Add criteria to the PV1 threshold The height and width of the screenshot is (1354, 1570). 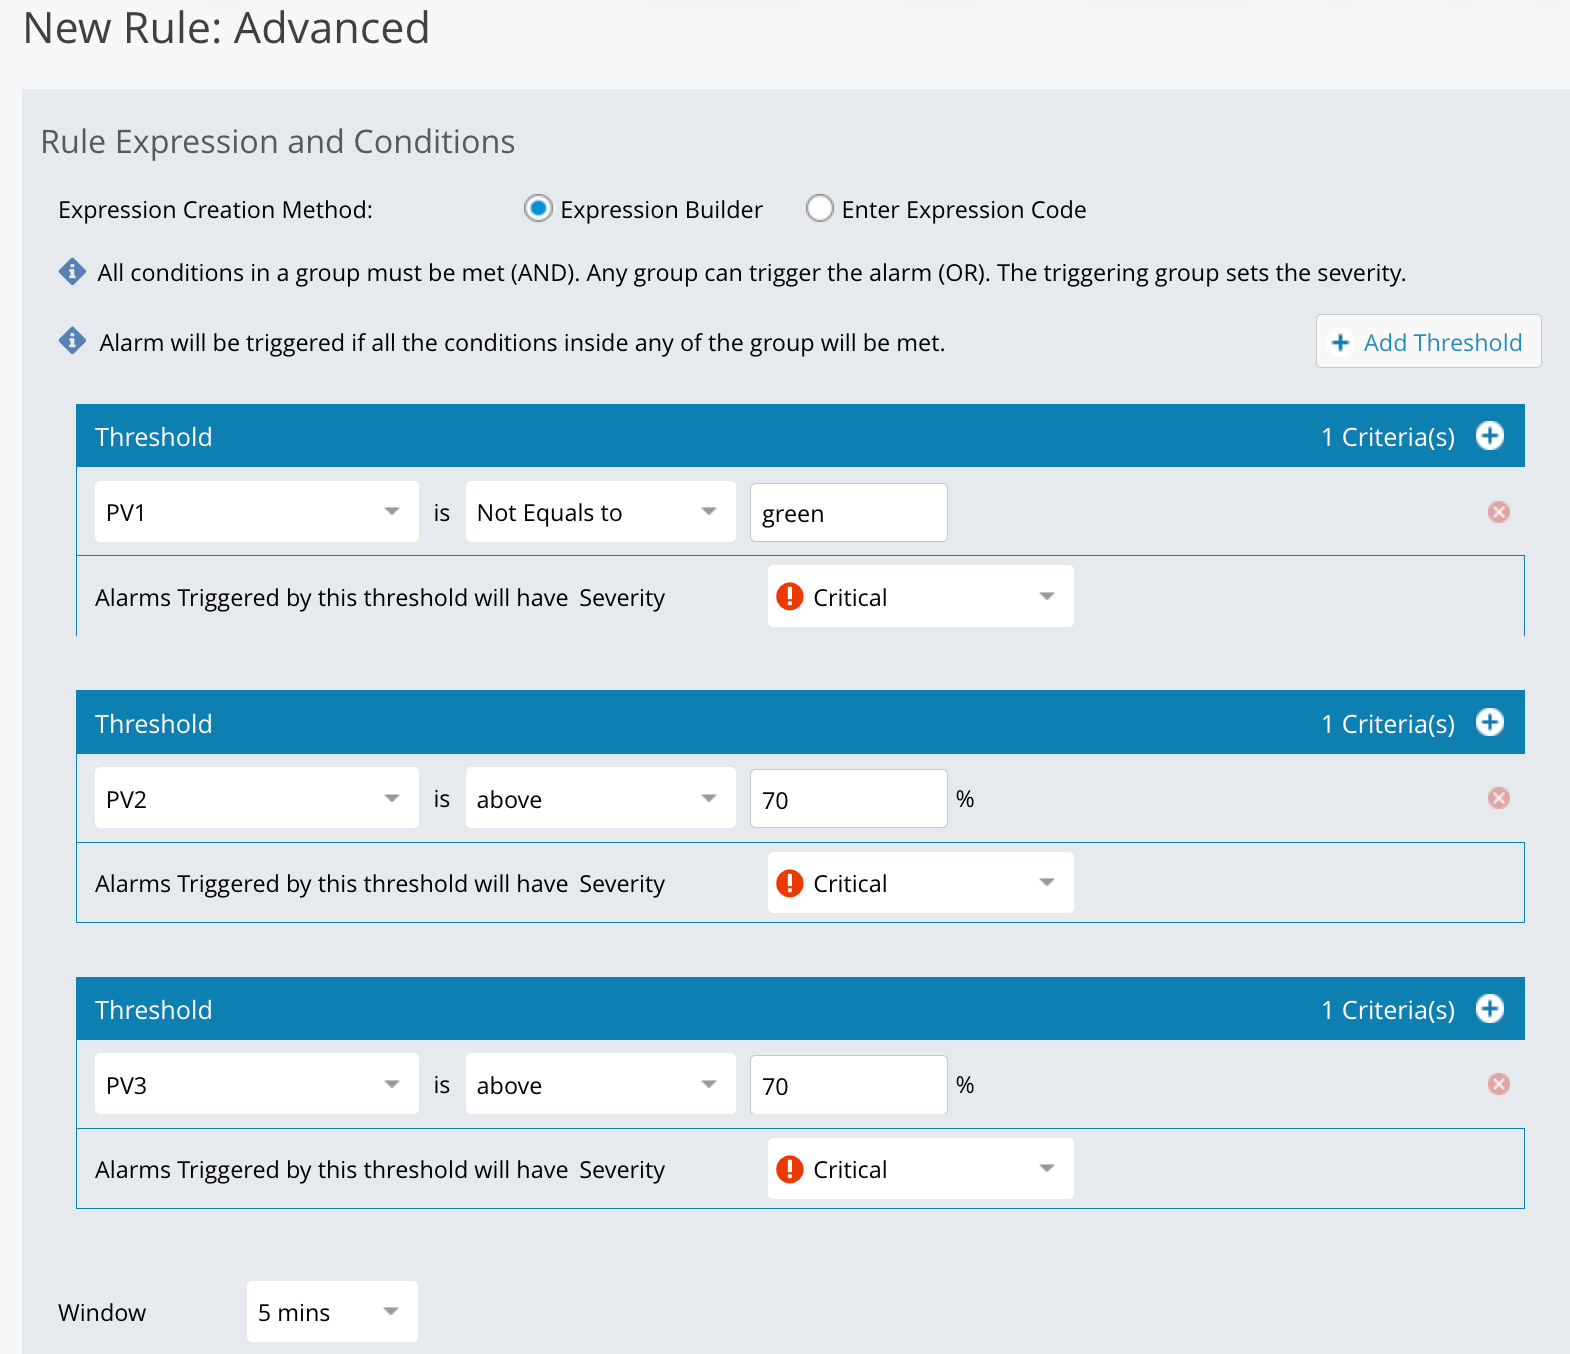[x=1489, y=436]
